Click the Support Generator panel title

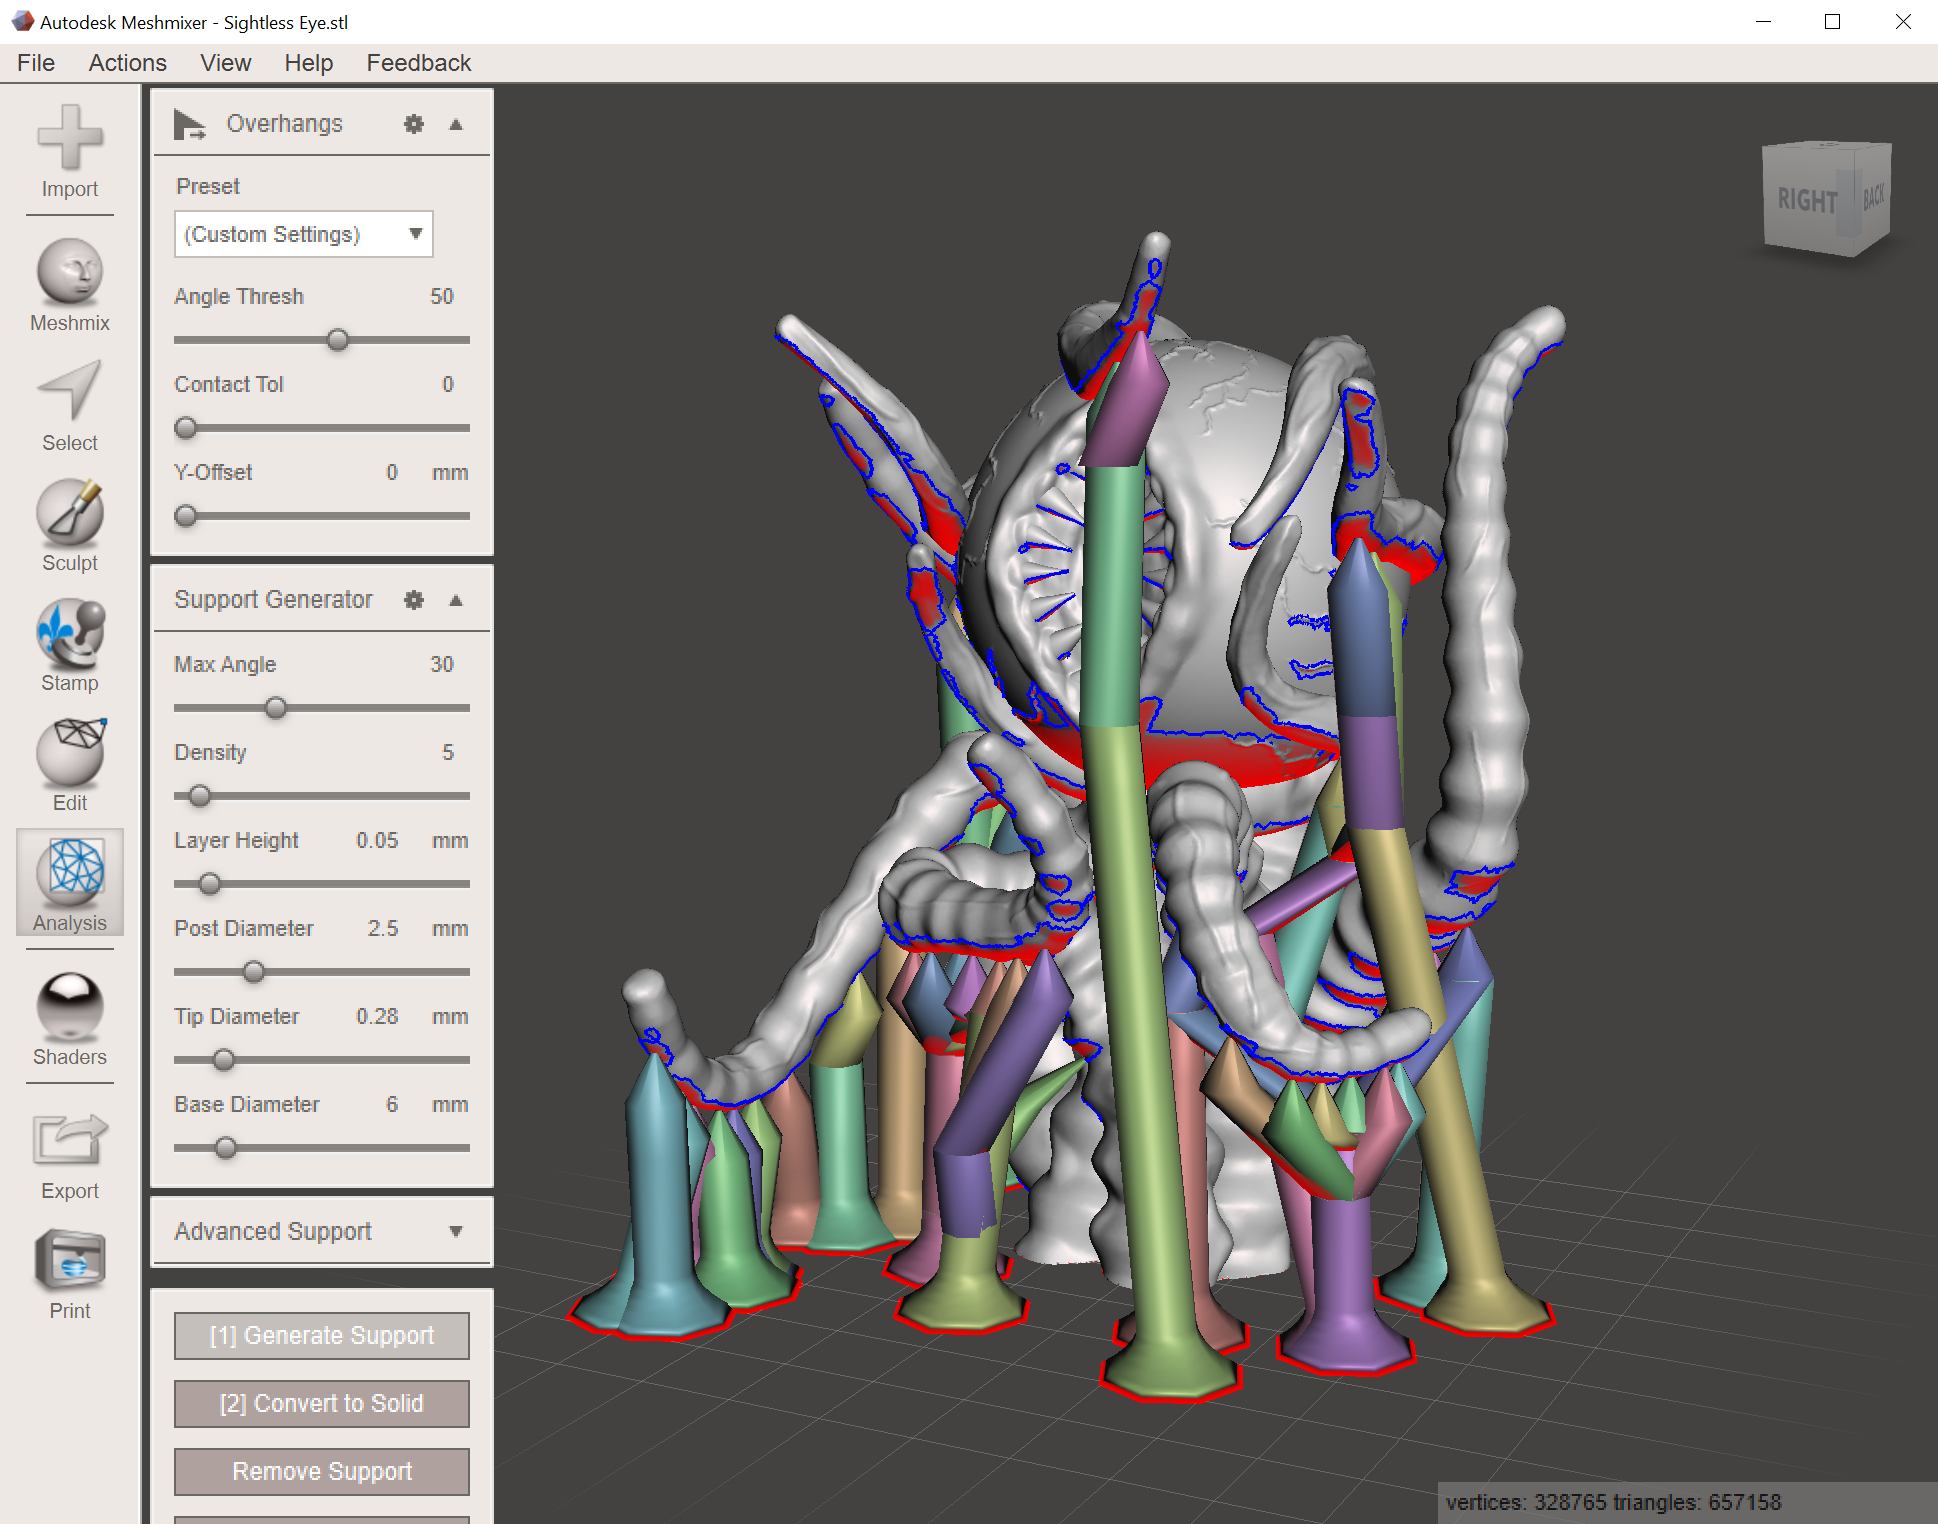tap(273, 600)
